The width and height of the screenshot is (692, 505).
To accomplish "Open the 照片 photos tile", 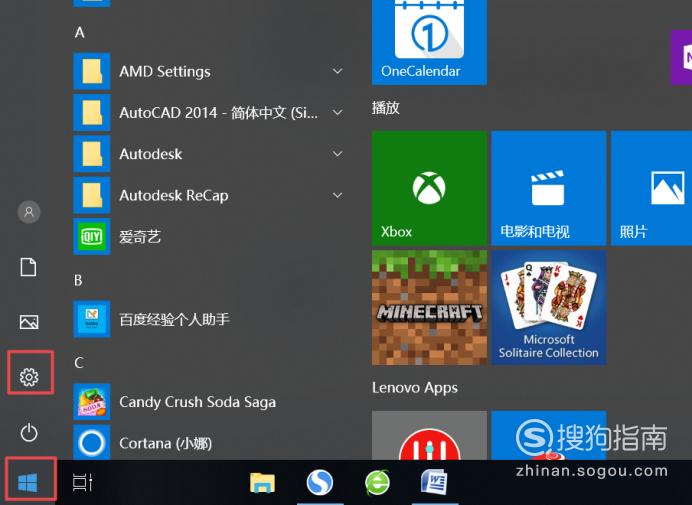I will 651,188.
